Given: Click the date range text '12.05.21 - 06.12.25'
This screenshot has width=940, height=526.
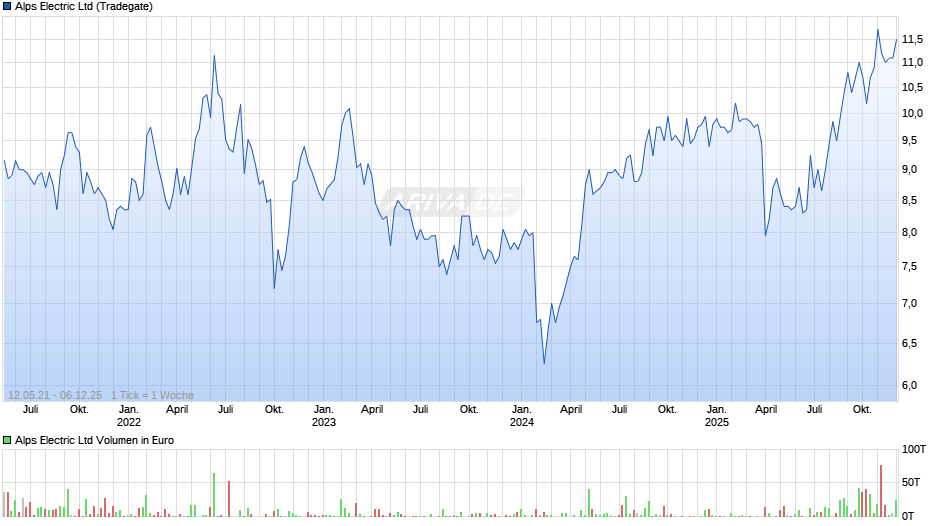Looking at the screenshot, I should coord(55,395).
